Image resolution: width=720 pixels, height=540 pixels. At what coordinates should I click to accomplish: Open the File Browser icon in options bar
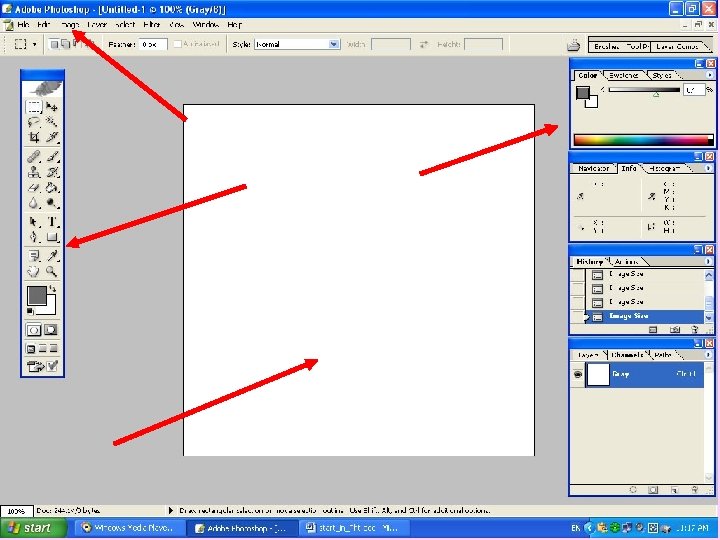[573, 45]
